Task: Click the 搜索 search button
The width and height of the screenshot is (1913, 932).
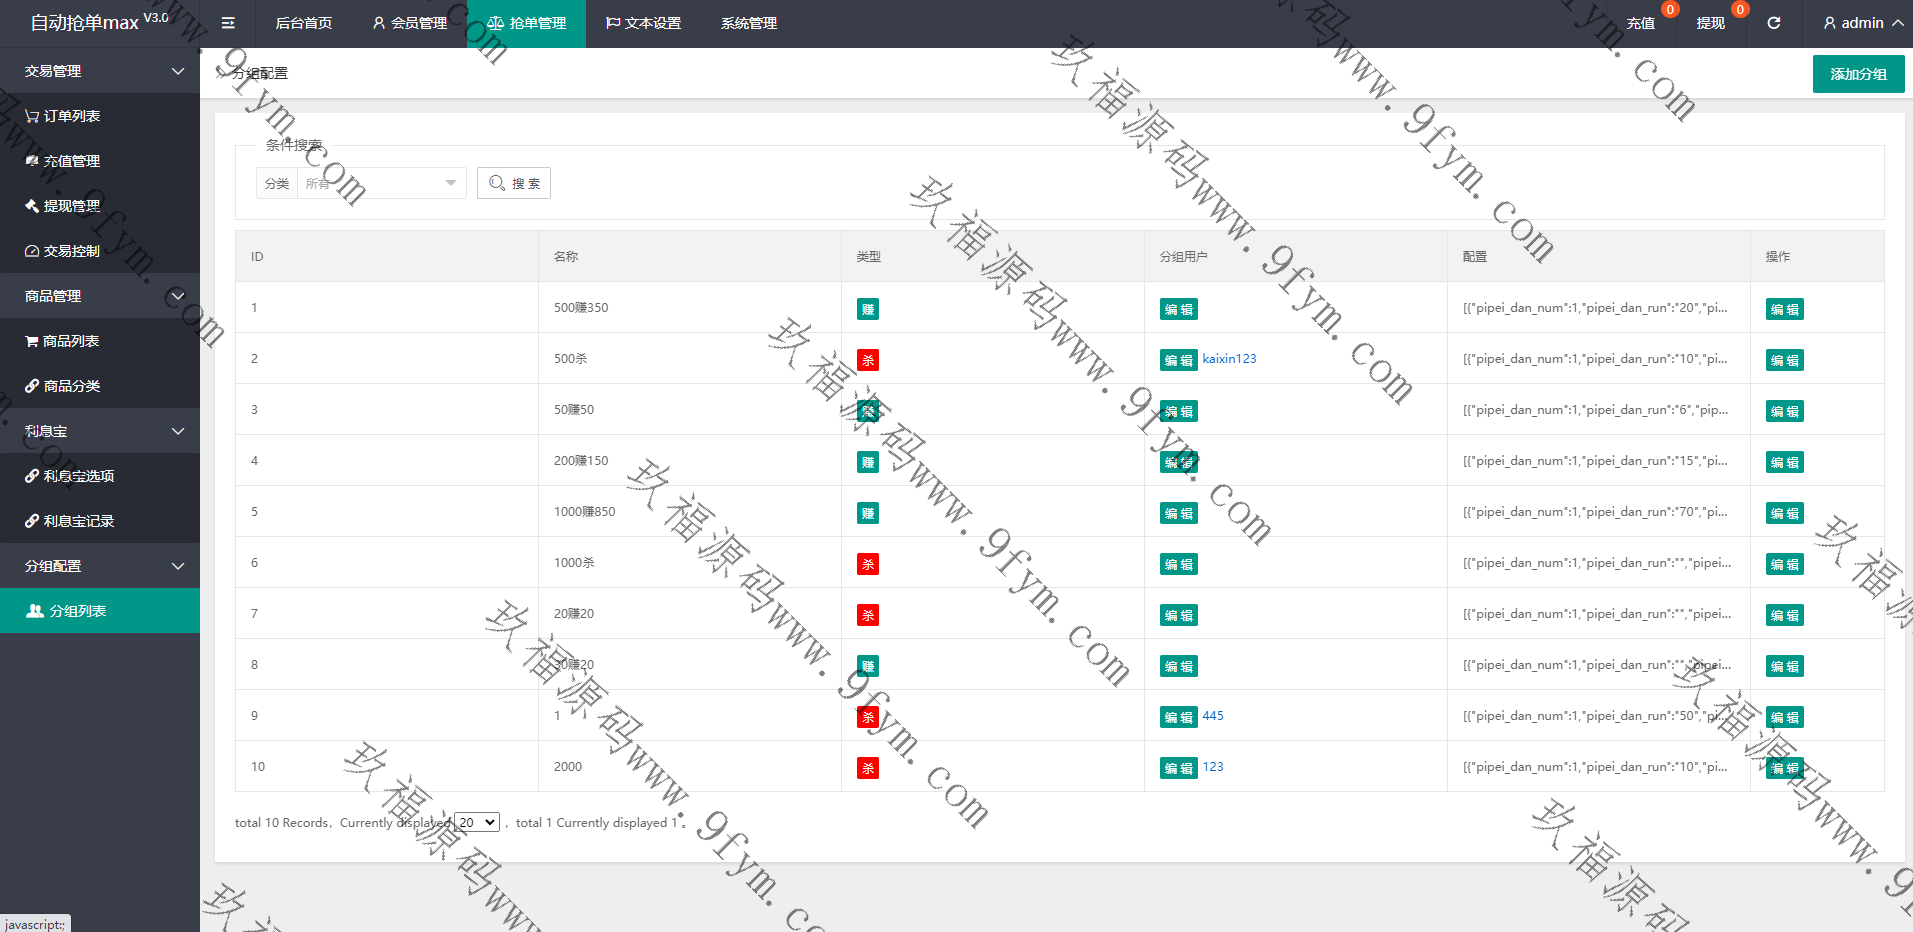Action: tap(514, 183)
